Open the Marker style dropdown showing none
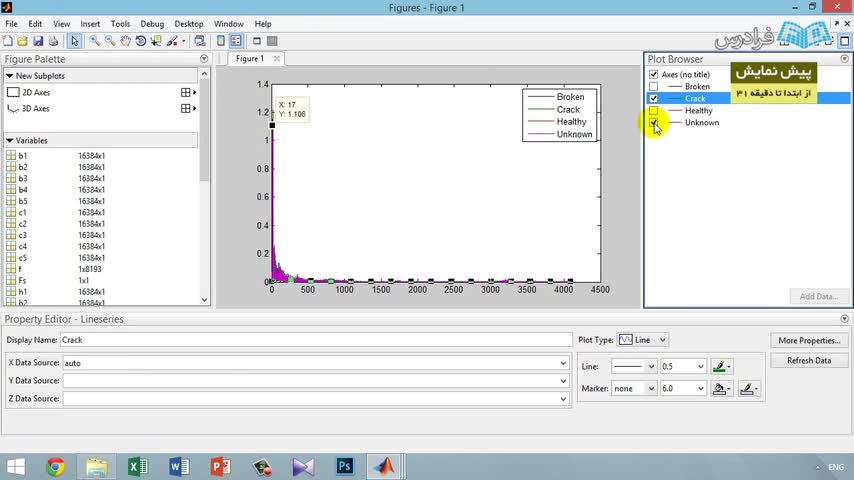Screen dimensions: 854x480 click(x=633, y=388)
